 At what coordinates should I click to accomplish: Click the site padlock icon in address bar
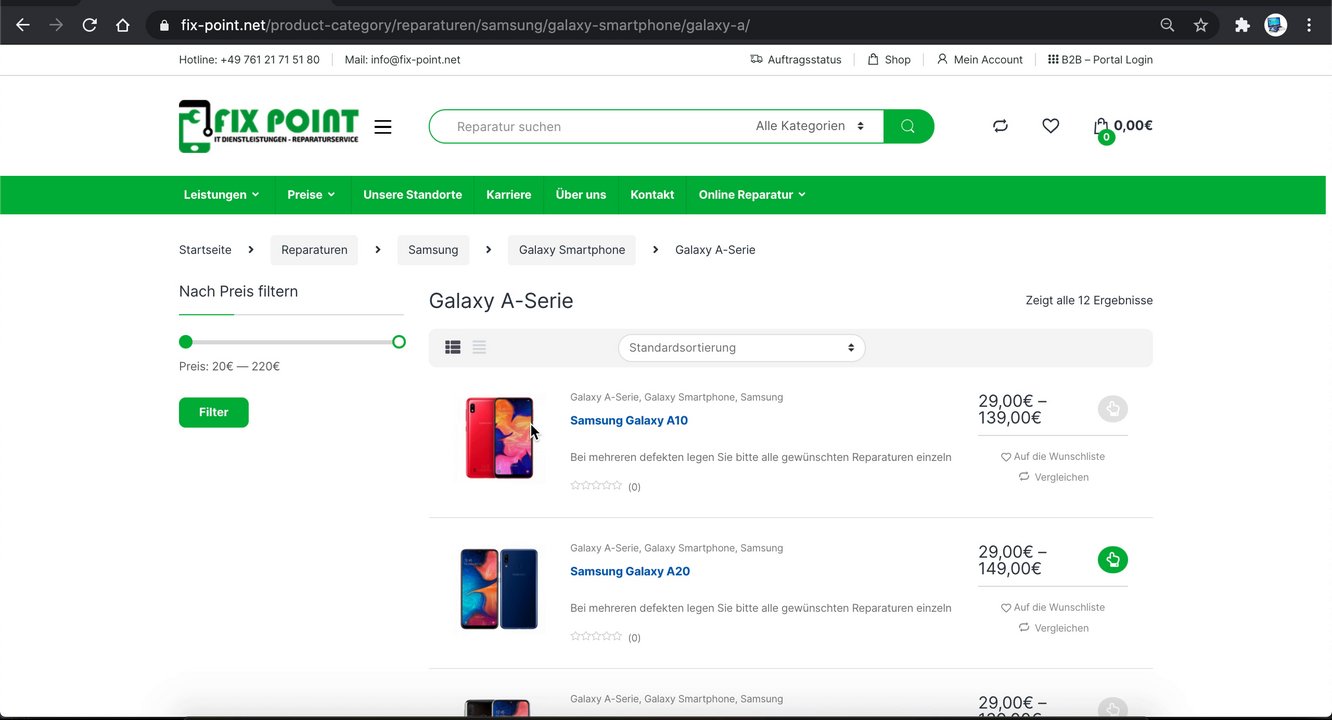point(164,25)
